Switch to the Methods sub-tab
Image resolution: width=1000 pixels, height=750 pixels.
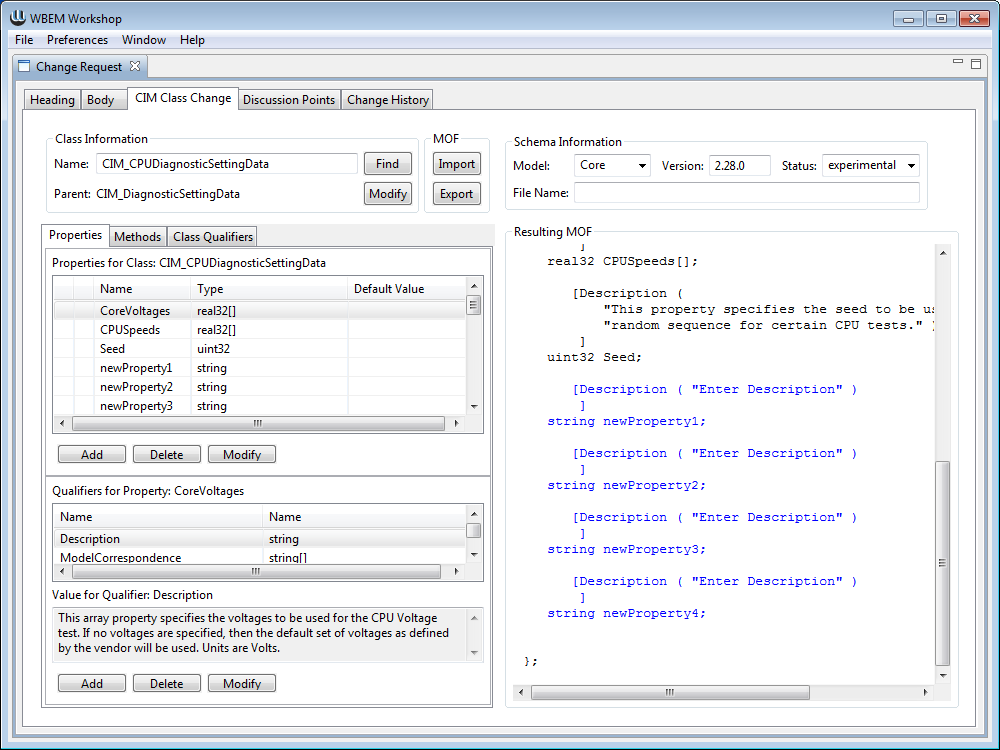tap(137, 237)
